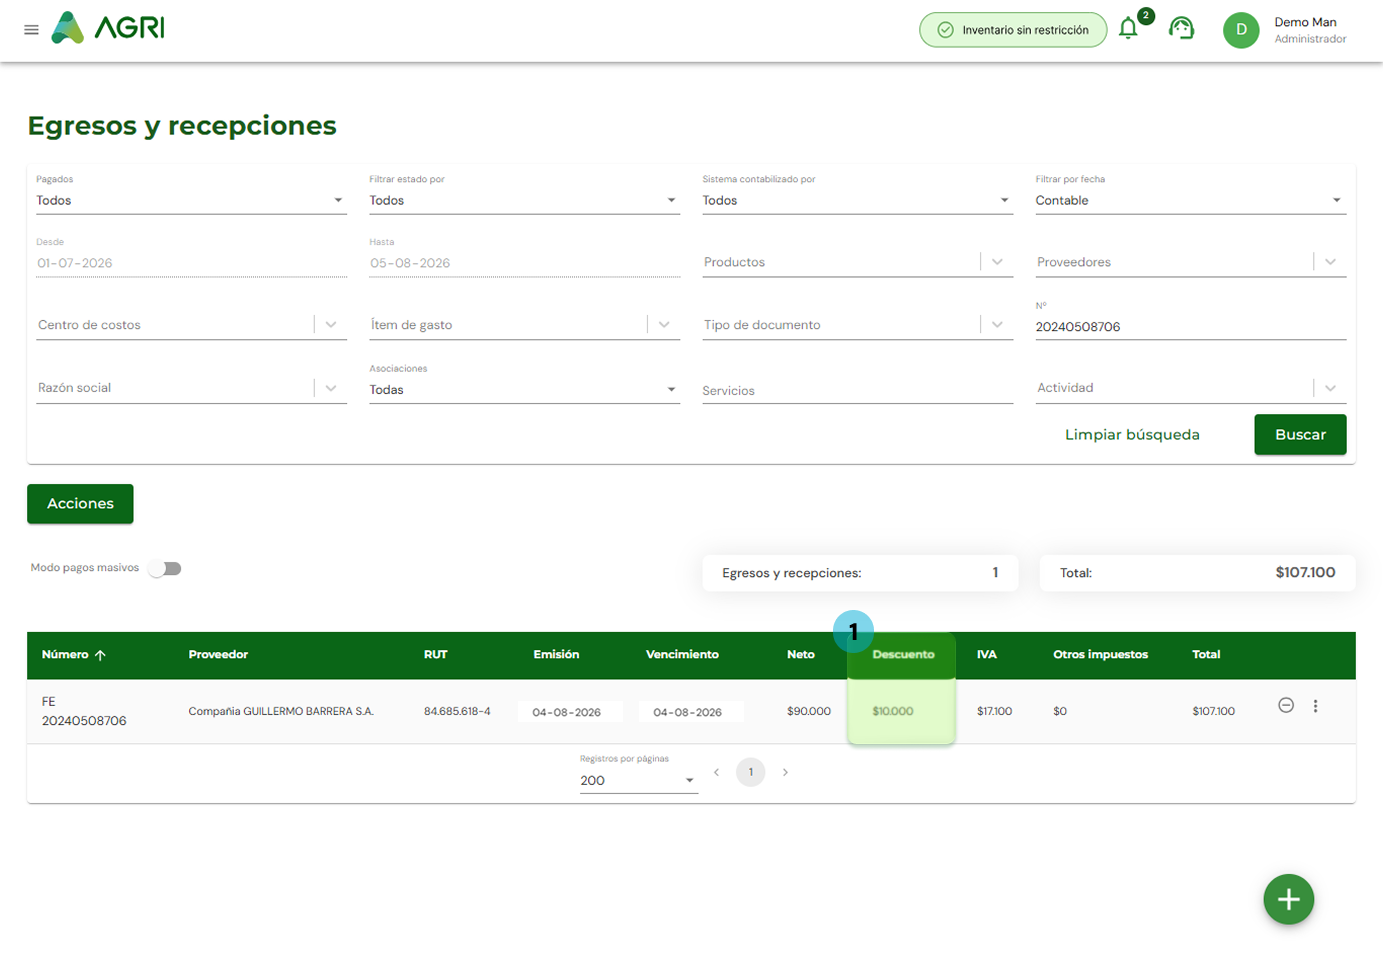Click the circled minus icon in row

pyautogui.click(x=1286, y=706)
